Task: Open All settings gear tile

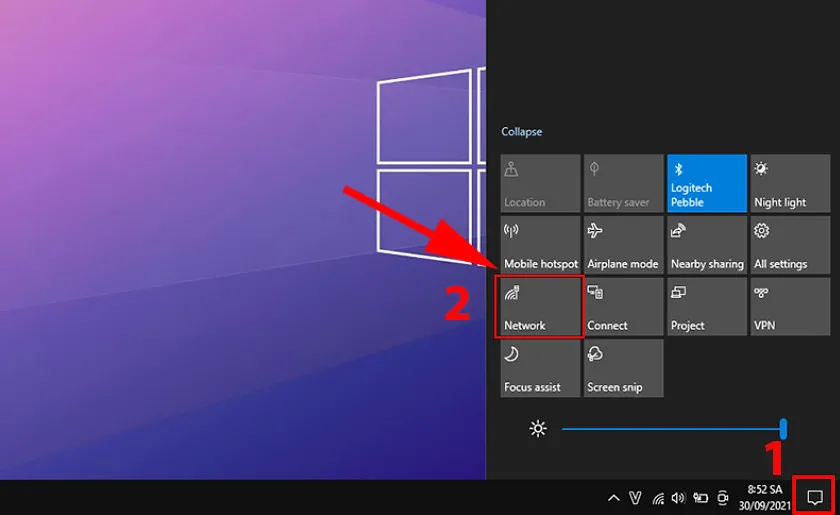Action: [x=790, y=245]
